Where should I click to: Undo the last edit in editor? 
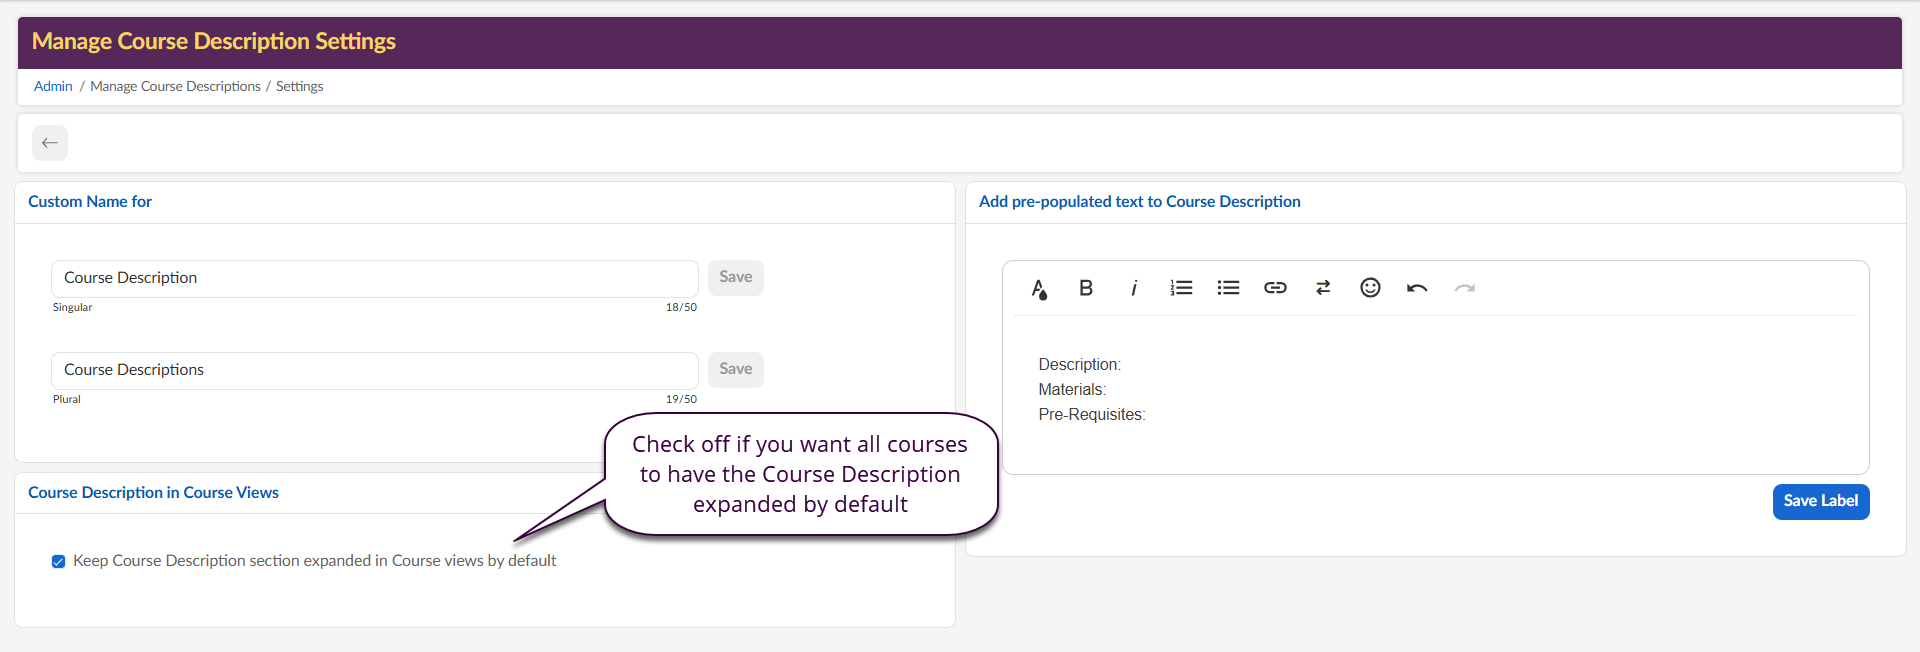[x=1417, y=288]
